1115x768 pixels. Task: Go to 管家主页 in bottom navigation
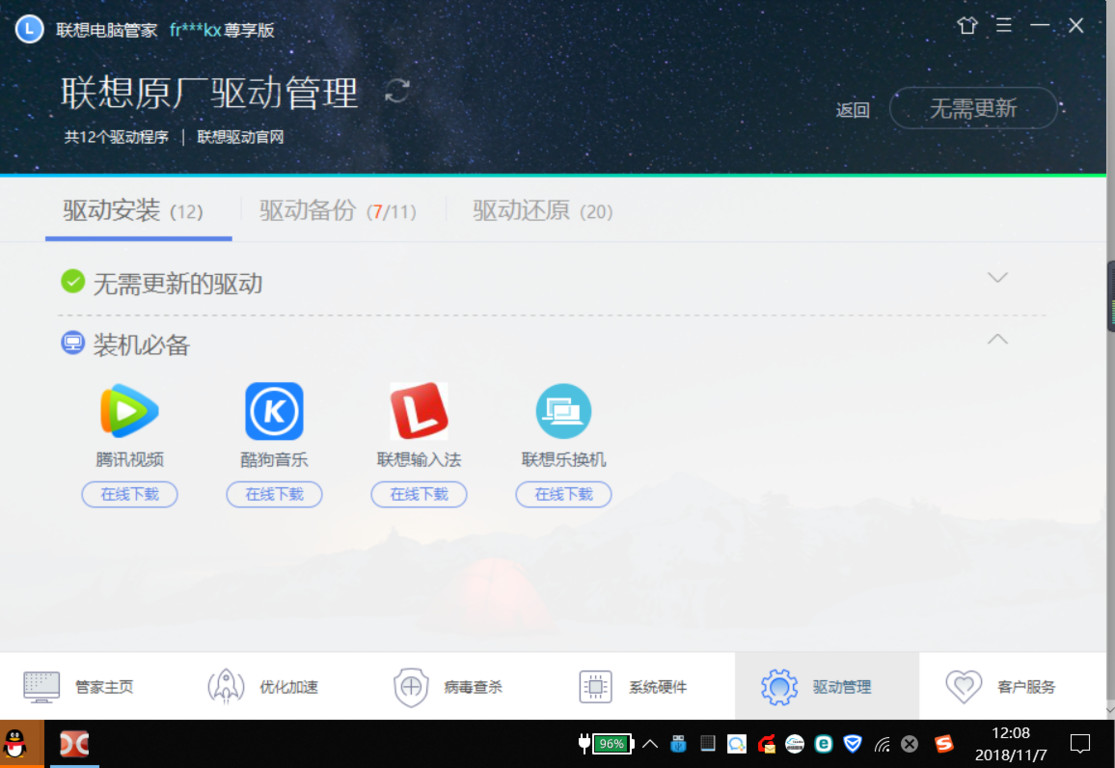pos(80,687)
